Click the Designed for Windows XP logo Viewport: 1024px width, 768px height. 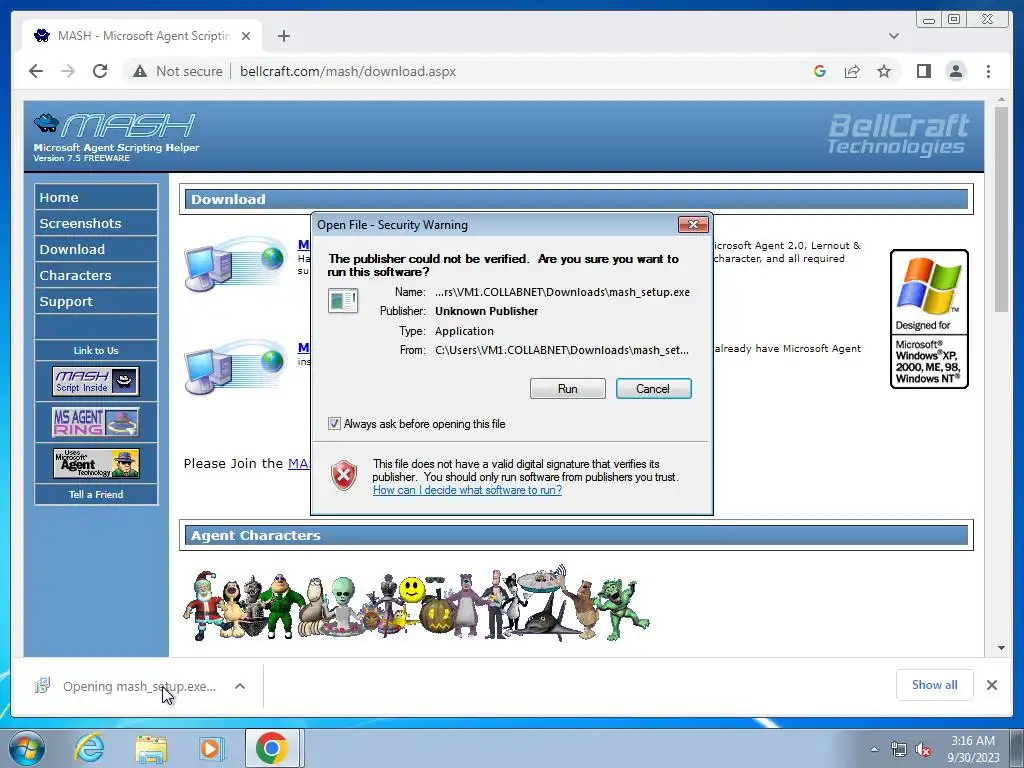click(x=929, y=319)
